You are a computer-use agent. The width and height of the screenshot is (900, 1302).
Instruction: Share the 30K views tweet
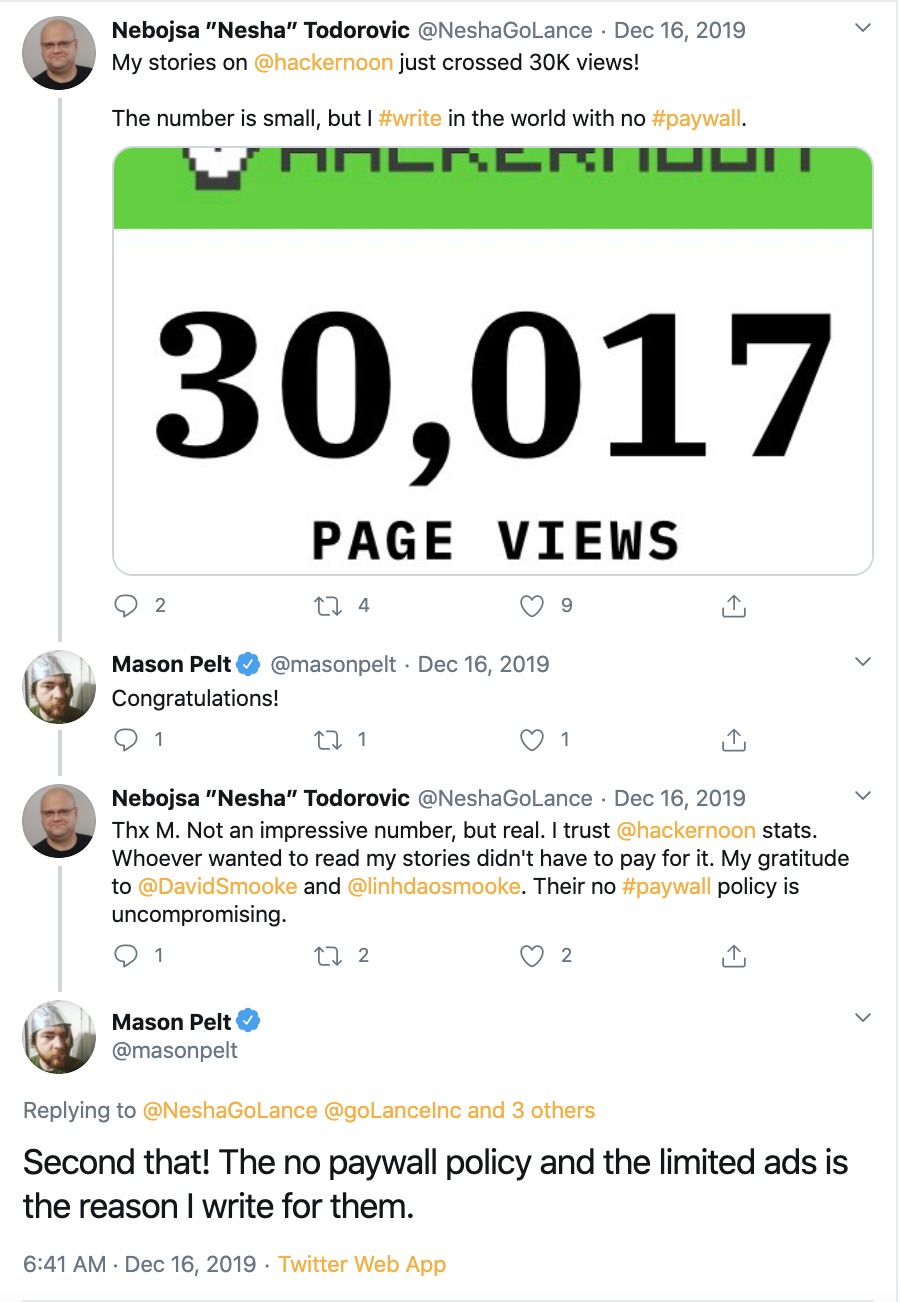[734, 606]
